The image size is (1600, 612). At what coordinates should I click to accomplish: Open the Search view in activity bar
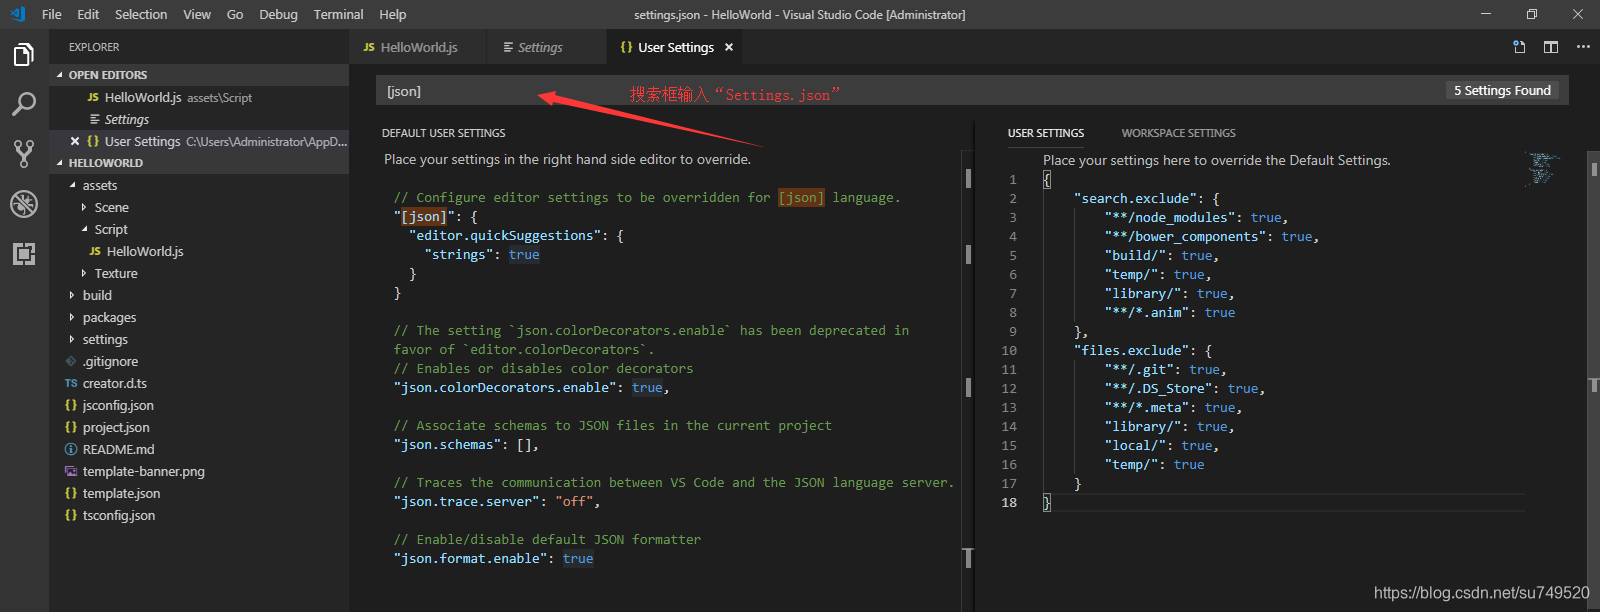[24, 104]
